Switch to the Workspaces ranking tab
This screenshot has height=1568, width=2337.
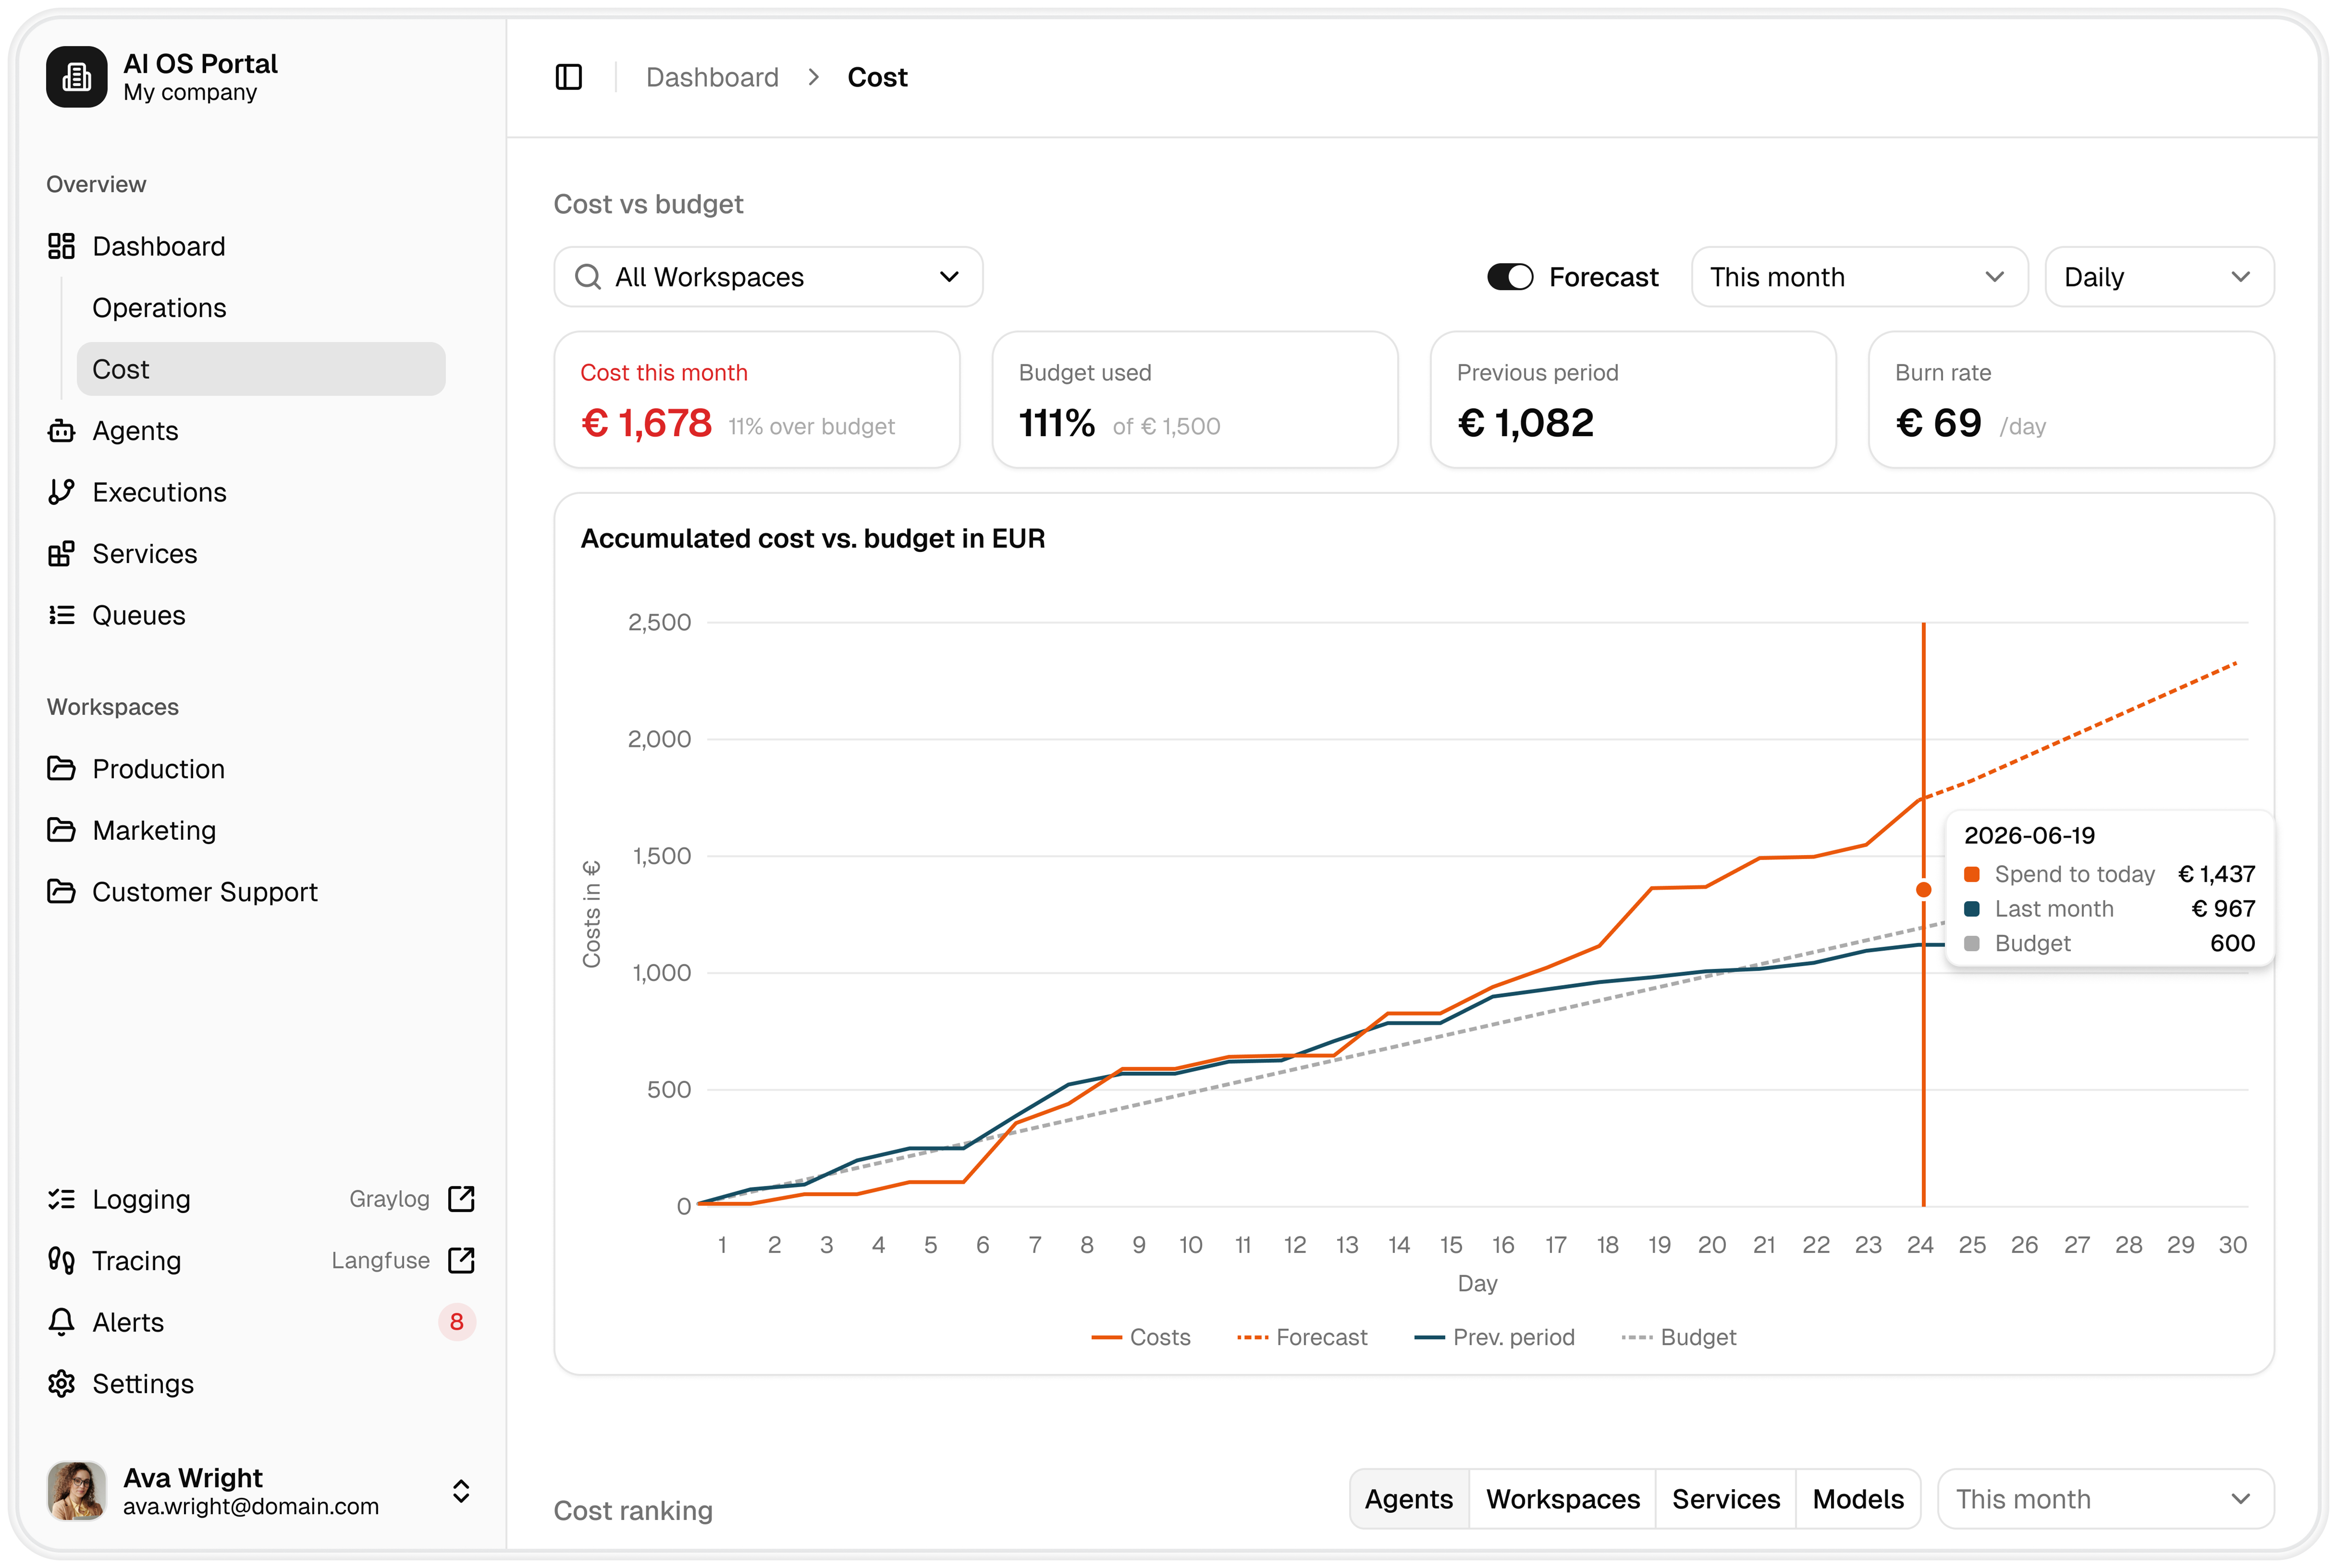(x=1562, y=1499)
